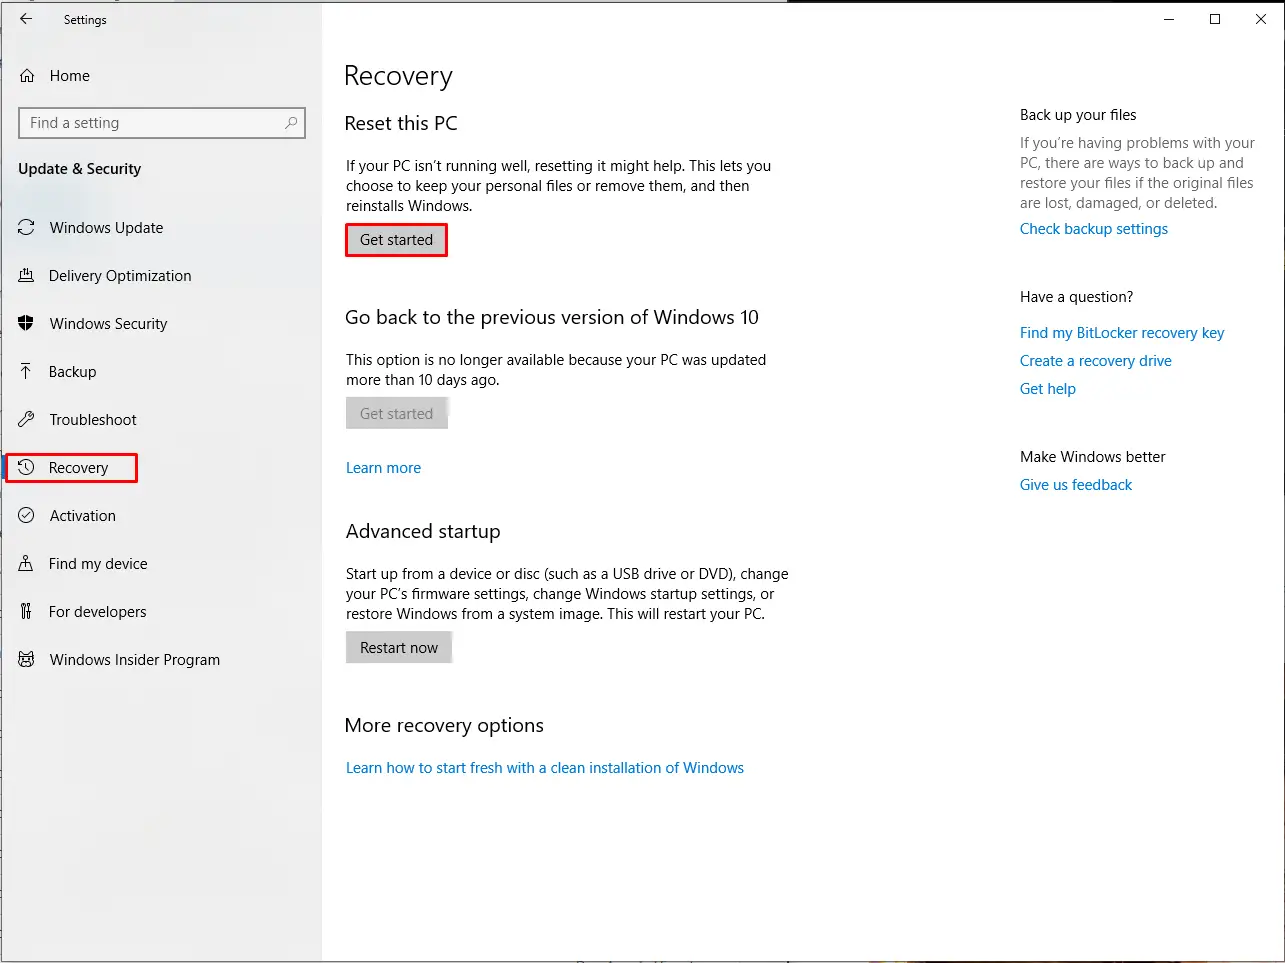
Task: Select the Recovery sidebar entry
Action: click(x=80, y=467)
